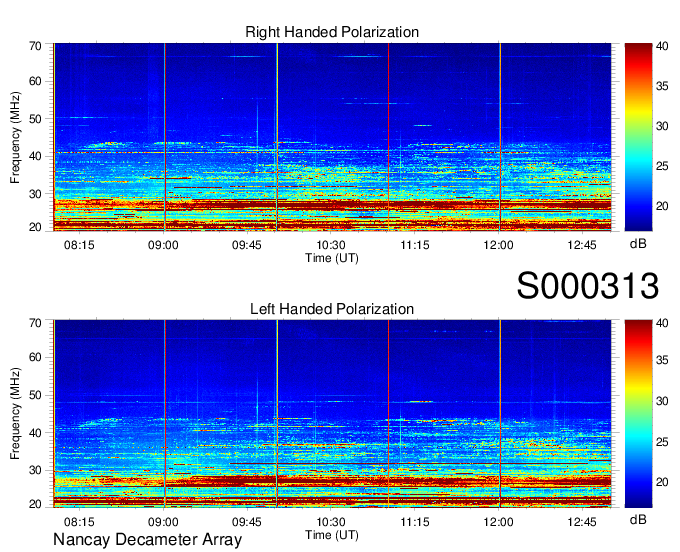Click the 40 MHz tick of the Right Handed plot
Screen dimensions: 680x552
tap(35, 156)
